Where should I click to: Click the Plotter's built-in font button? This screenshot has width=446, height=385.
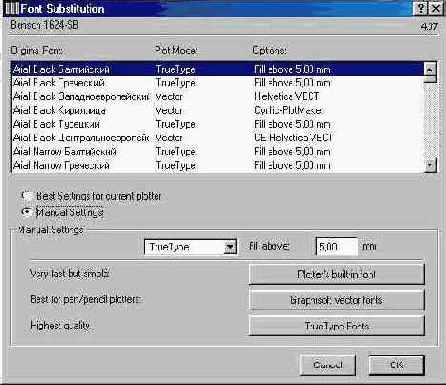click(x=336, y=274)
